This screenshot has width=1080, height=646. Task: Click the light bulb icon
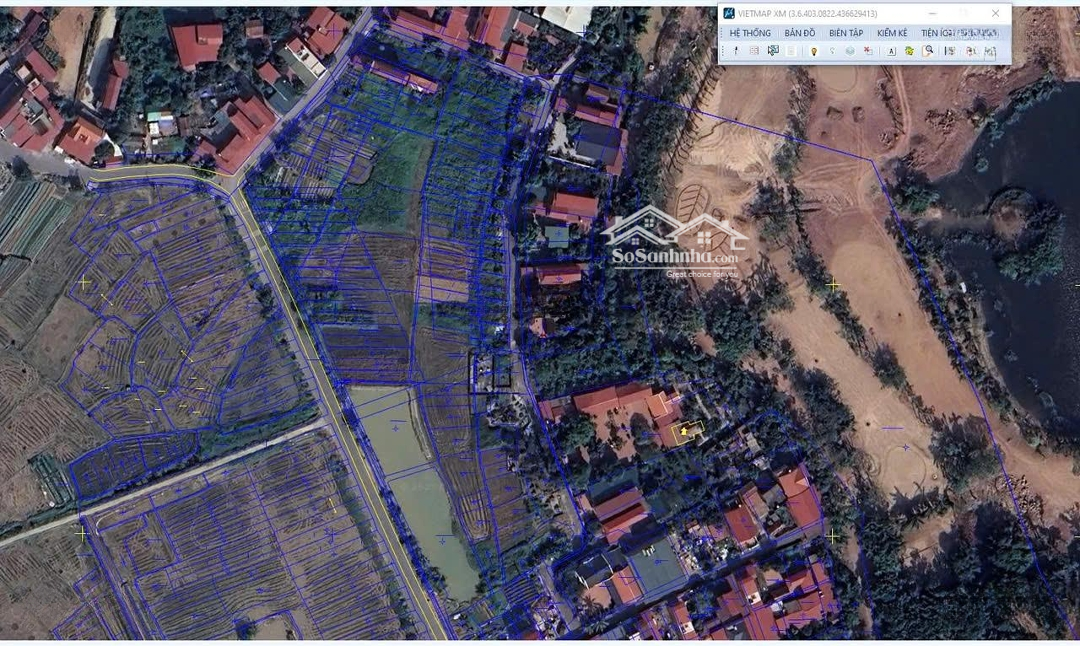pyautogui.click(x=813, y=51)
